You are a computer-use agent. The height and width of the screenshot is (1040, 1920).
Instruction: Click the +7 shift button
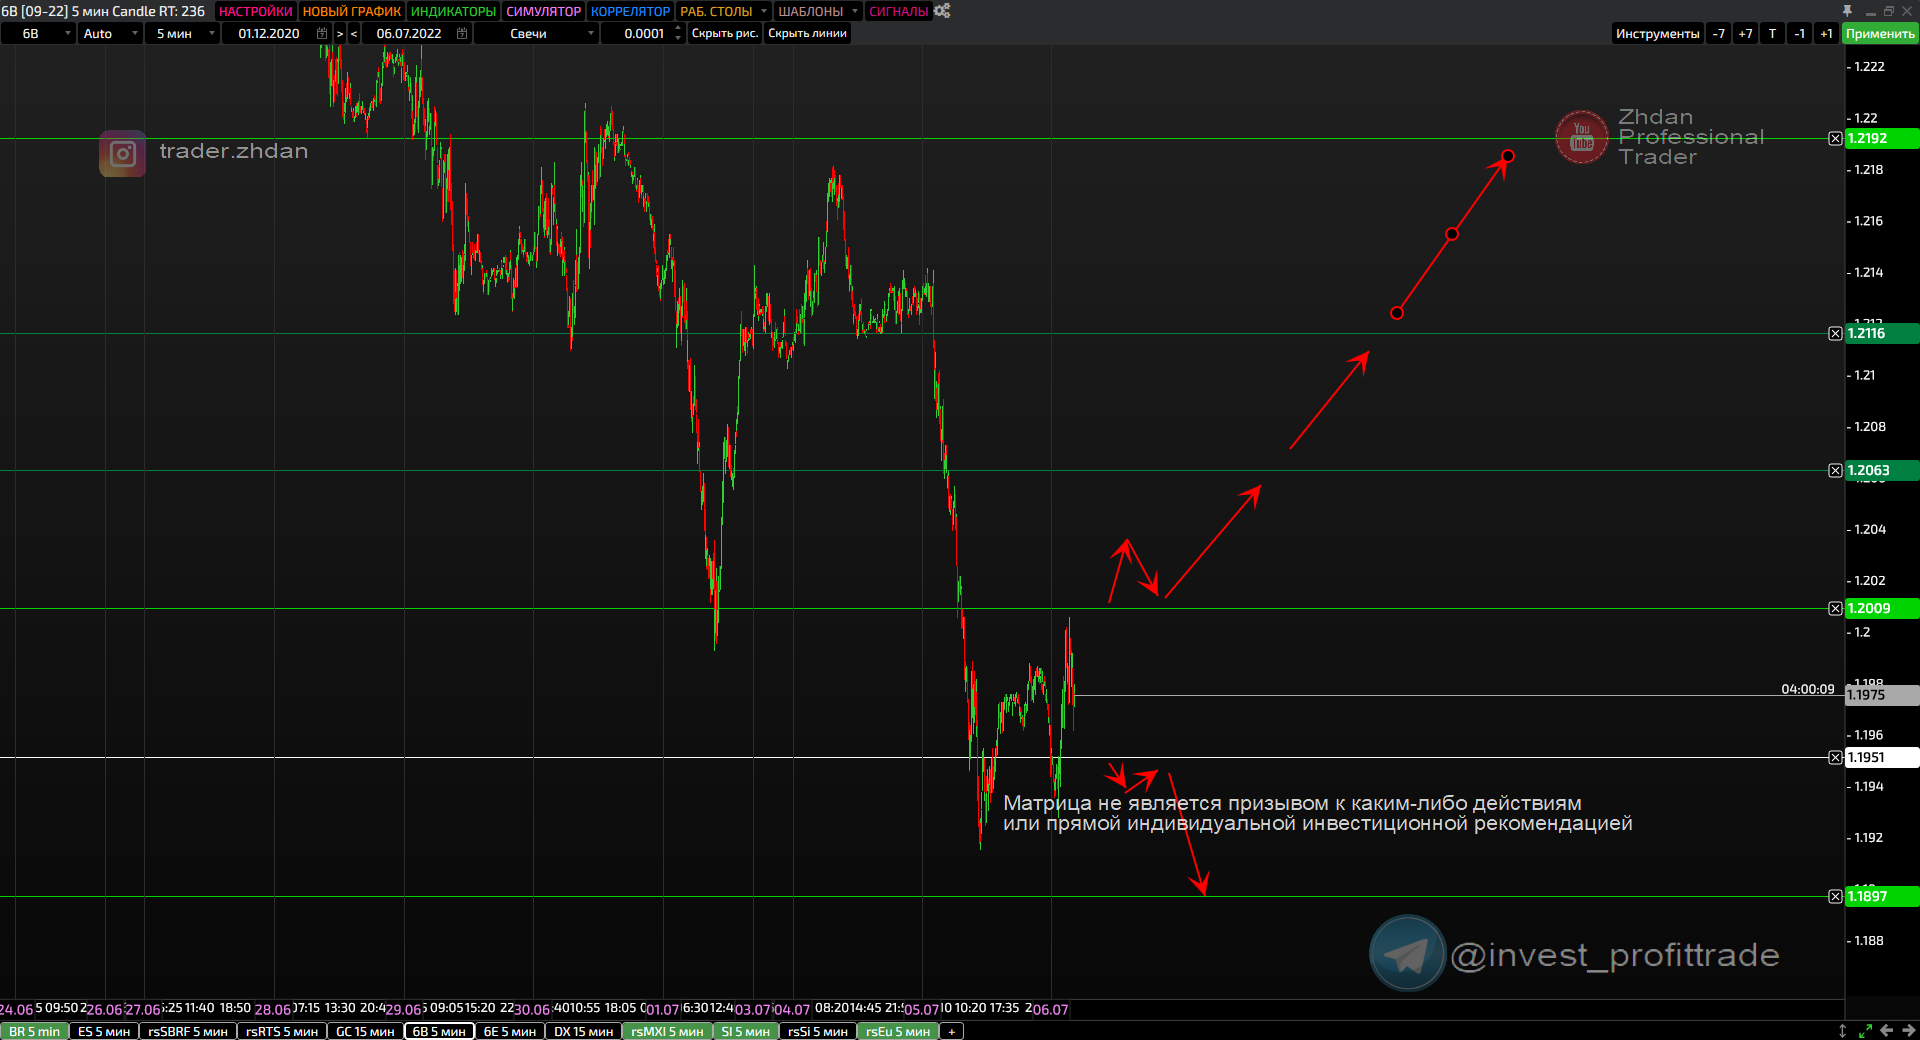(x=1745, y=33)
